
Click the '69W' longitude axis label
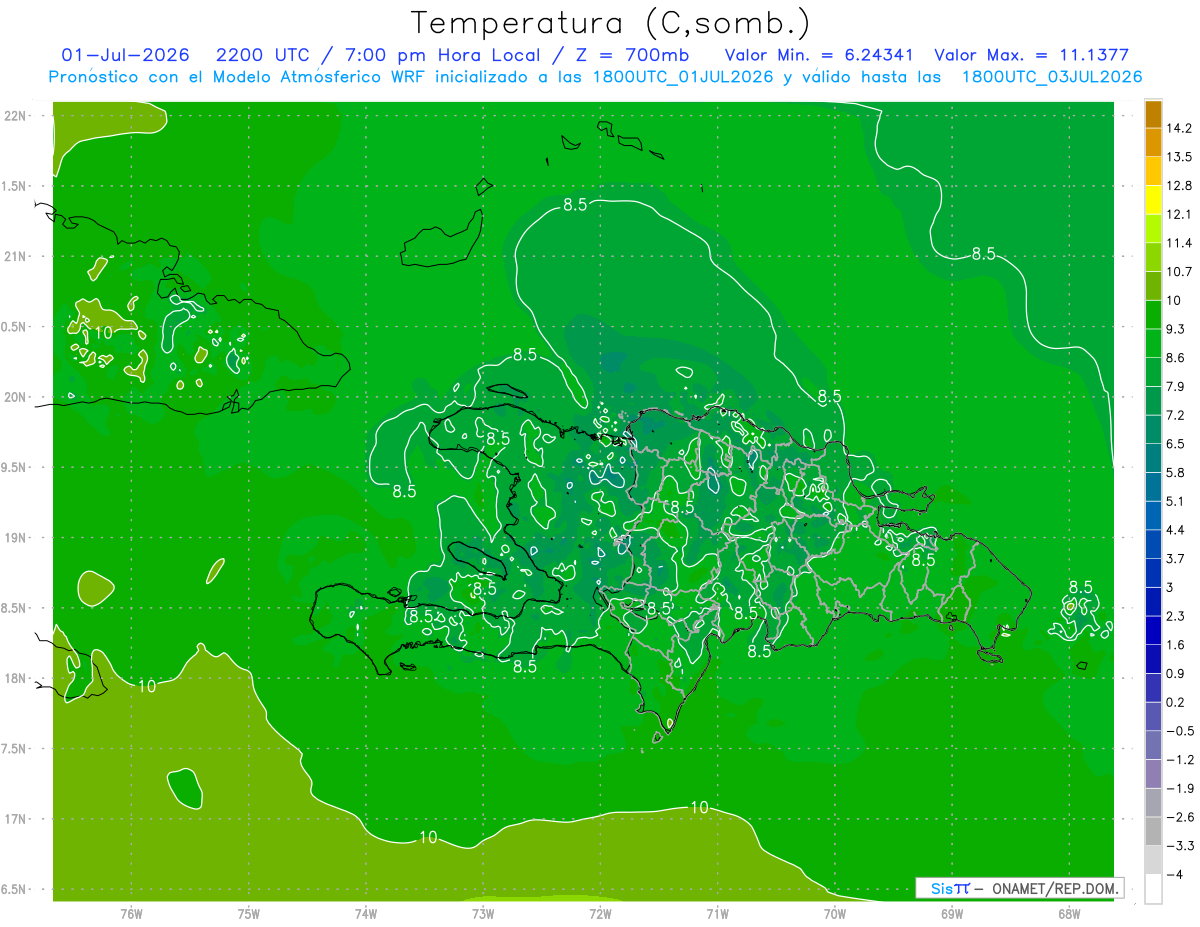point(952,914)
